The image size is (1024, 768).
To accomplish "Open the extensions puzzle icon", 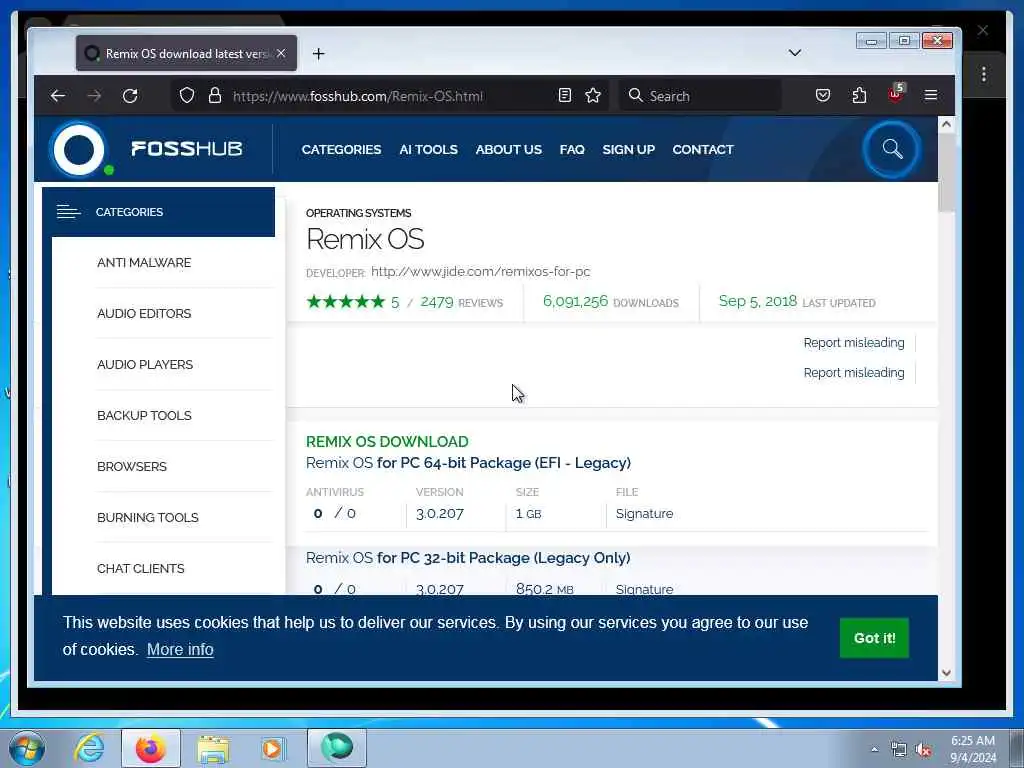I will click(859, 96).
